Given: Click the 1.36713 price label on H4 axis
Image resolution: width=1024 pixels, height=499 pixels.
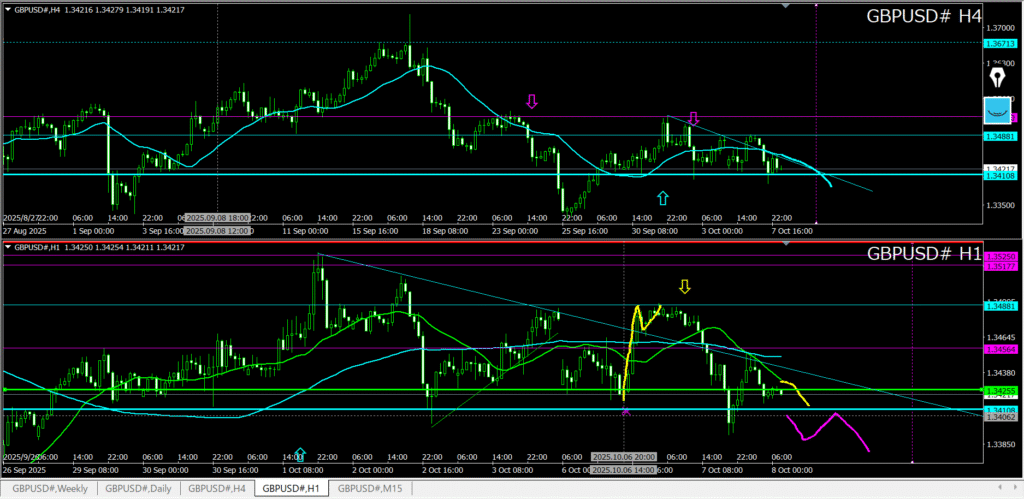Looking at the screenshot, I should click(1000, 44).
